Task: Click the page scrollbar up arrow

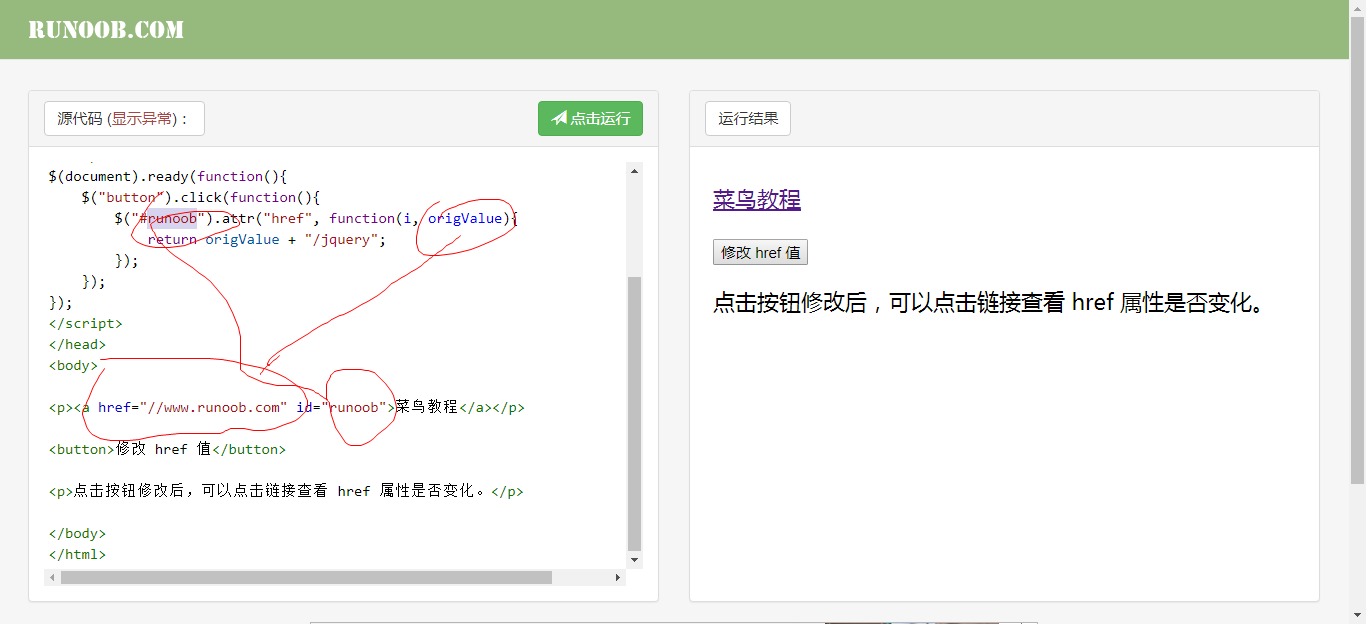Action: click(1357, 7)
